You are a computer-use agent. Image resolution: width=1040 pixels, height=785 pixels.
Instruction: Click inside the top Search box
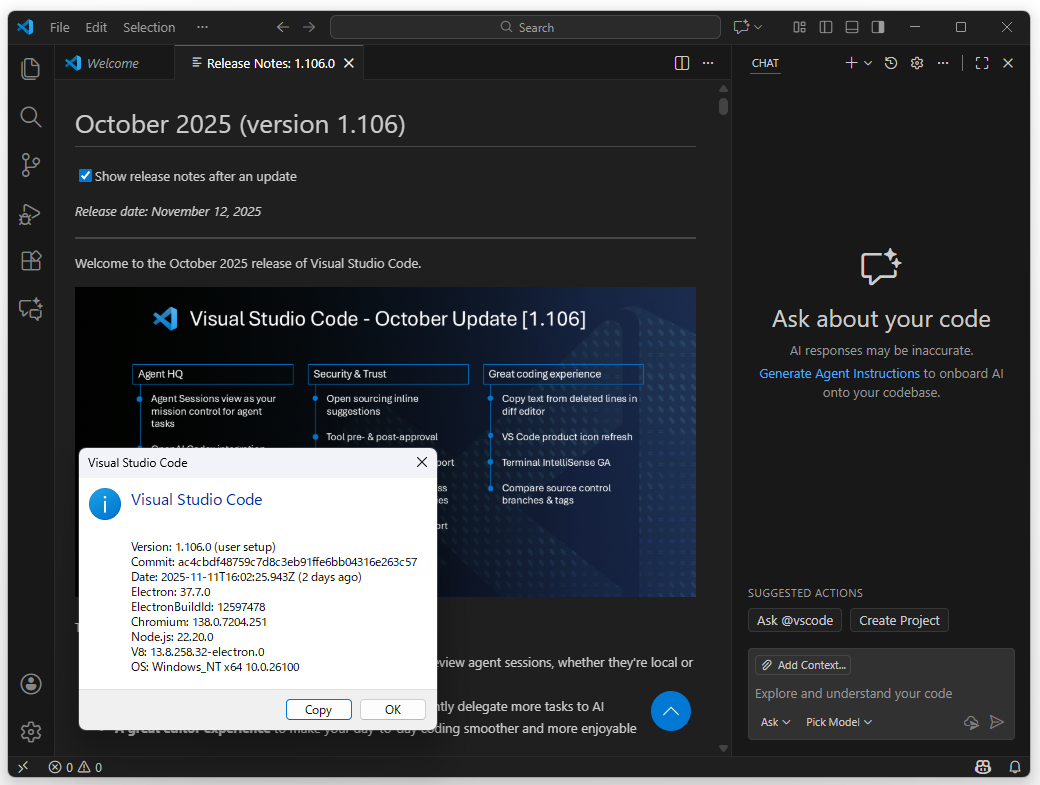pos(526,27)
